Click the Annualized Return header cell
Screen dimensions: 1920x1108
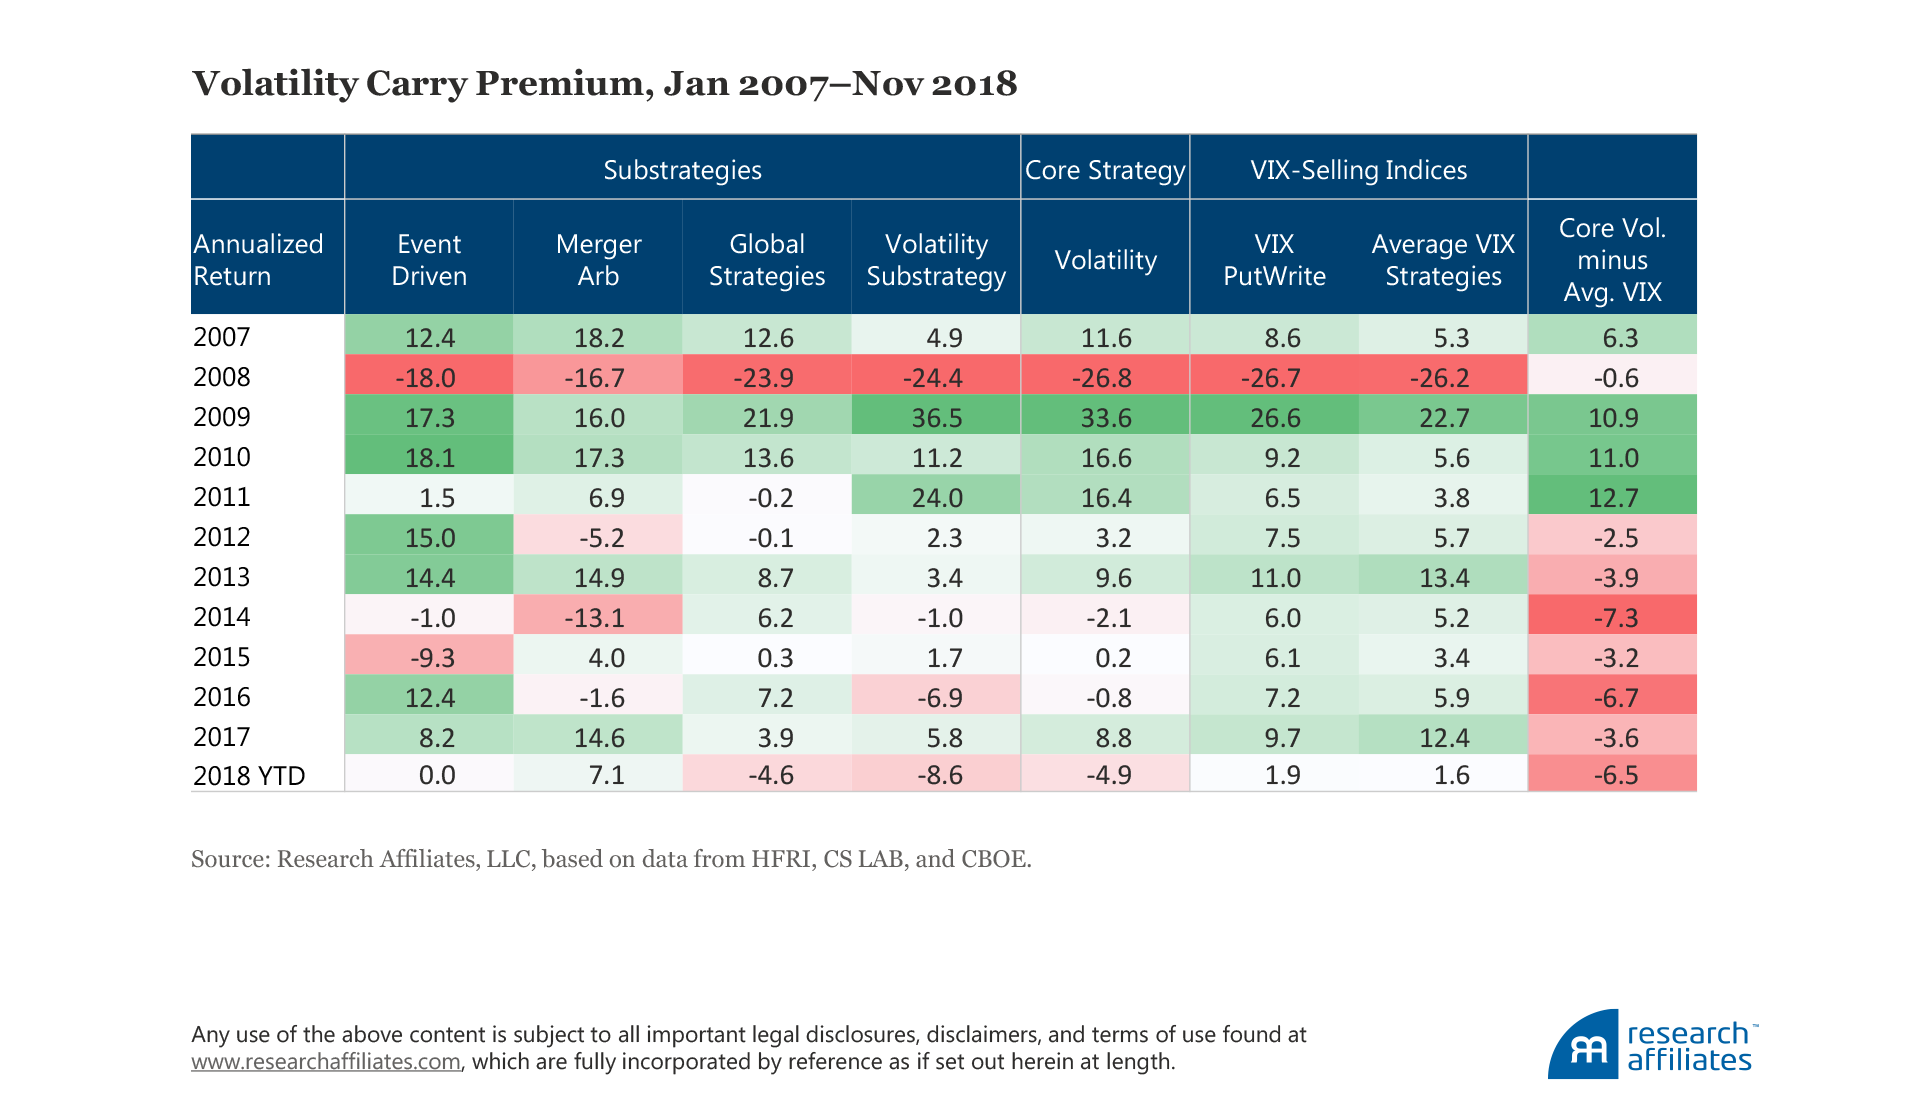click(258, 260)
